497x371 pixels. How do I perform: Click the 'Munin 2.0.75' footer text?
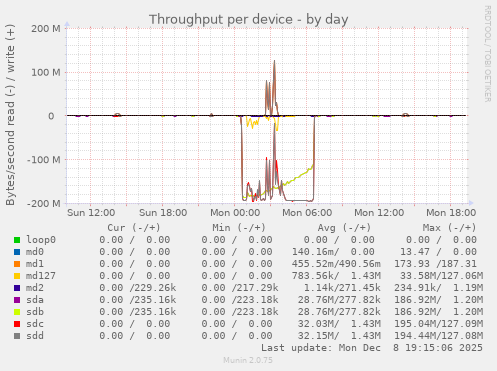click(x=248, y=360)
